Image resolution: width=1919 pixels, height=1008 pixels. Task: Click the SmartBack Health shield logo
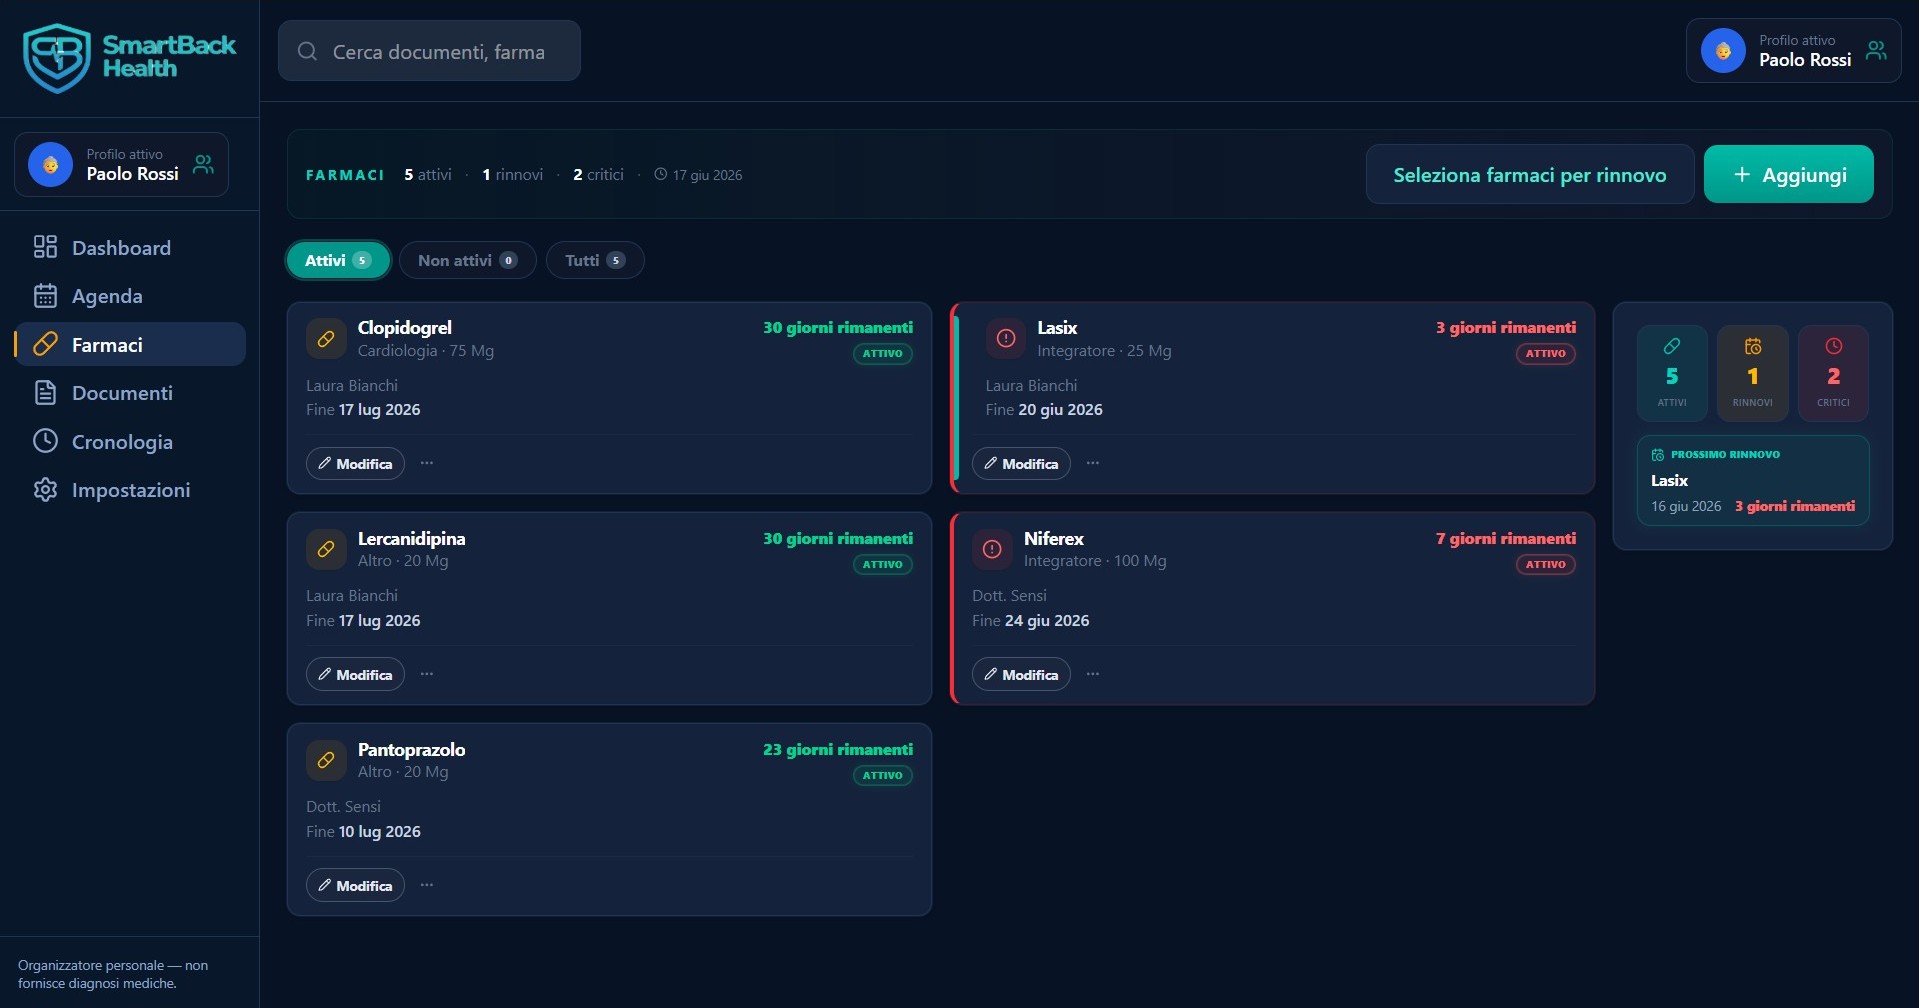pyautogui.click(x=57, y=58)
